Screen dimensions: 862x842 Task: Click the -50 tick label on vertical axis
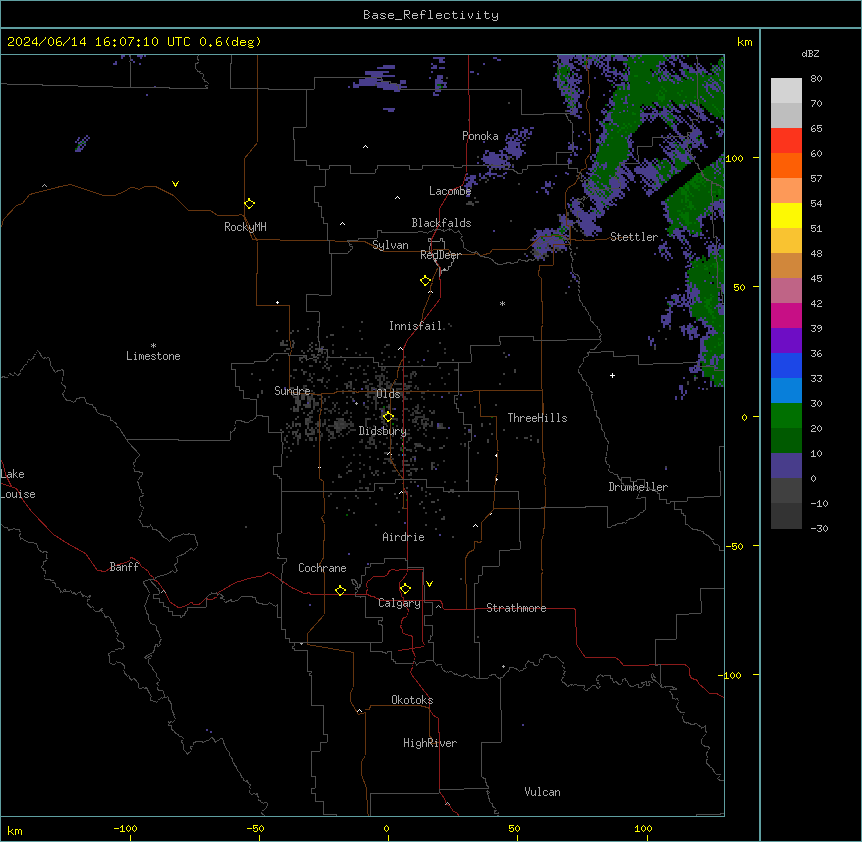[x=734, y=546]
